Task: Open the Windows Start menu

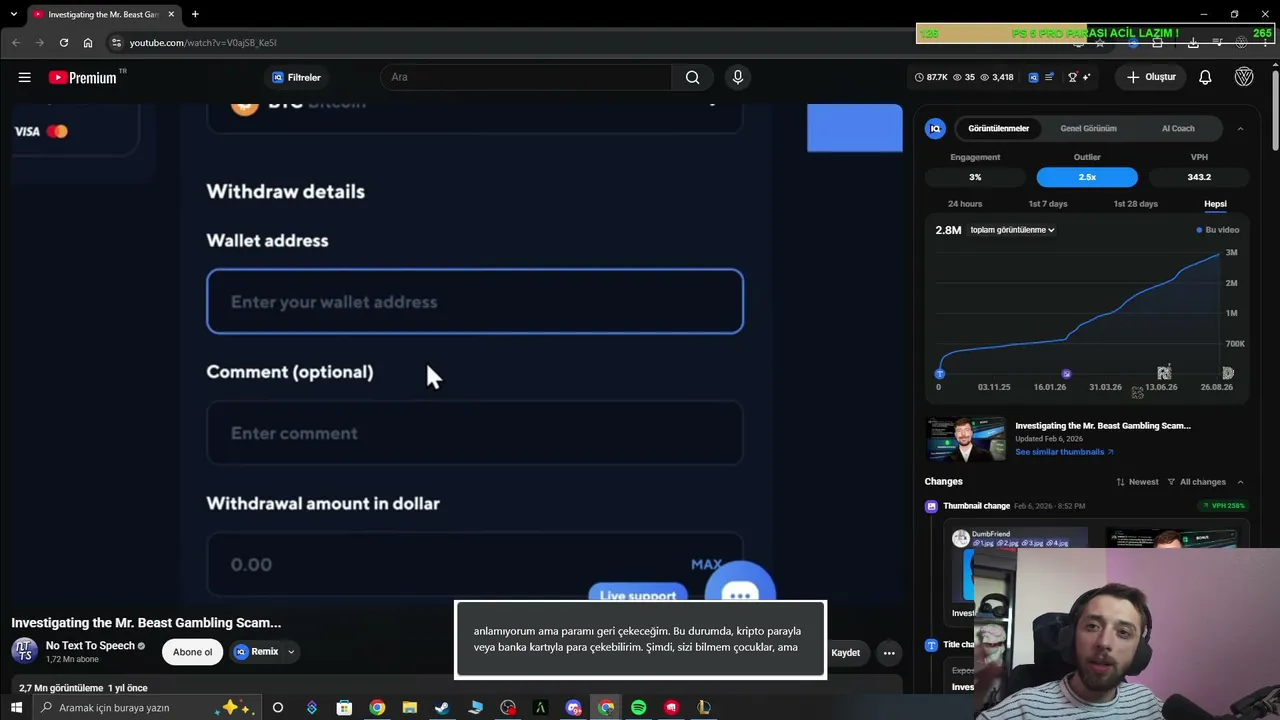Action: pos(16,708)
